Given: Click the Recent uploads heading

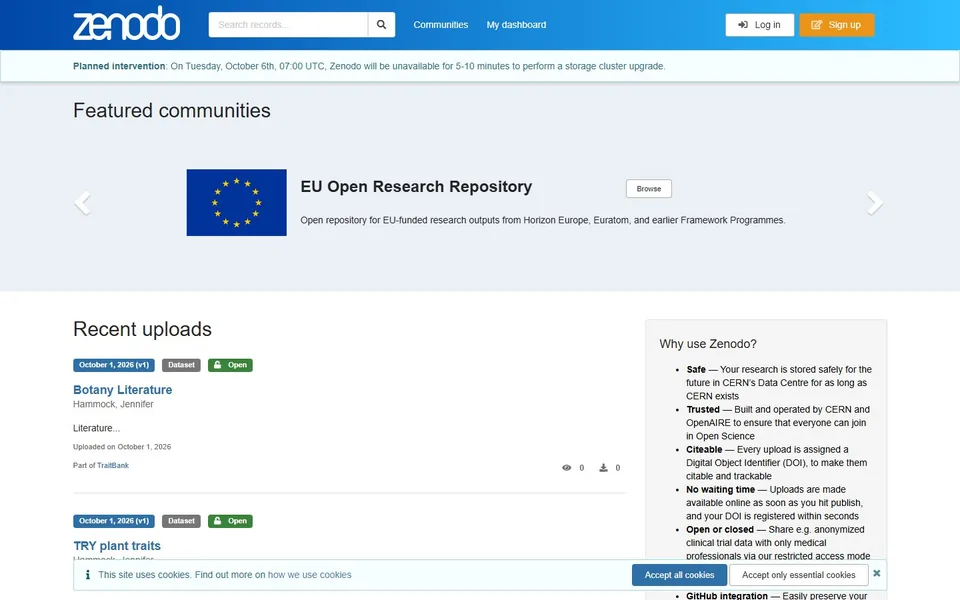Looking at the screenshot, I should click(142, 329).
